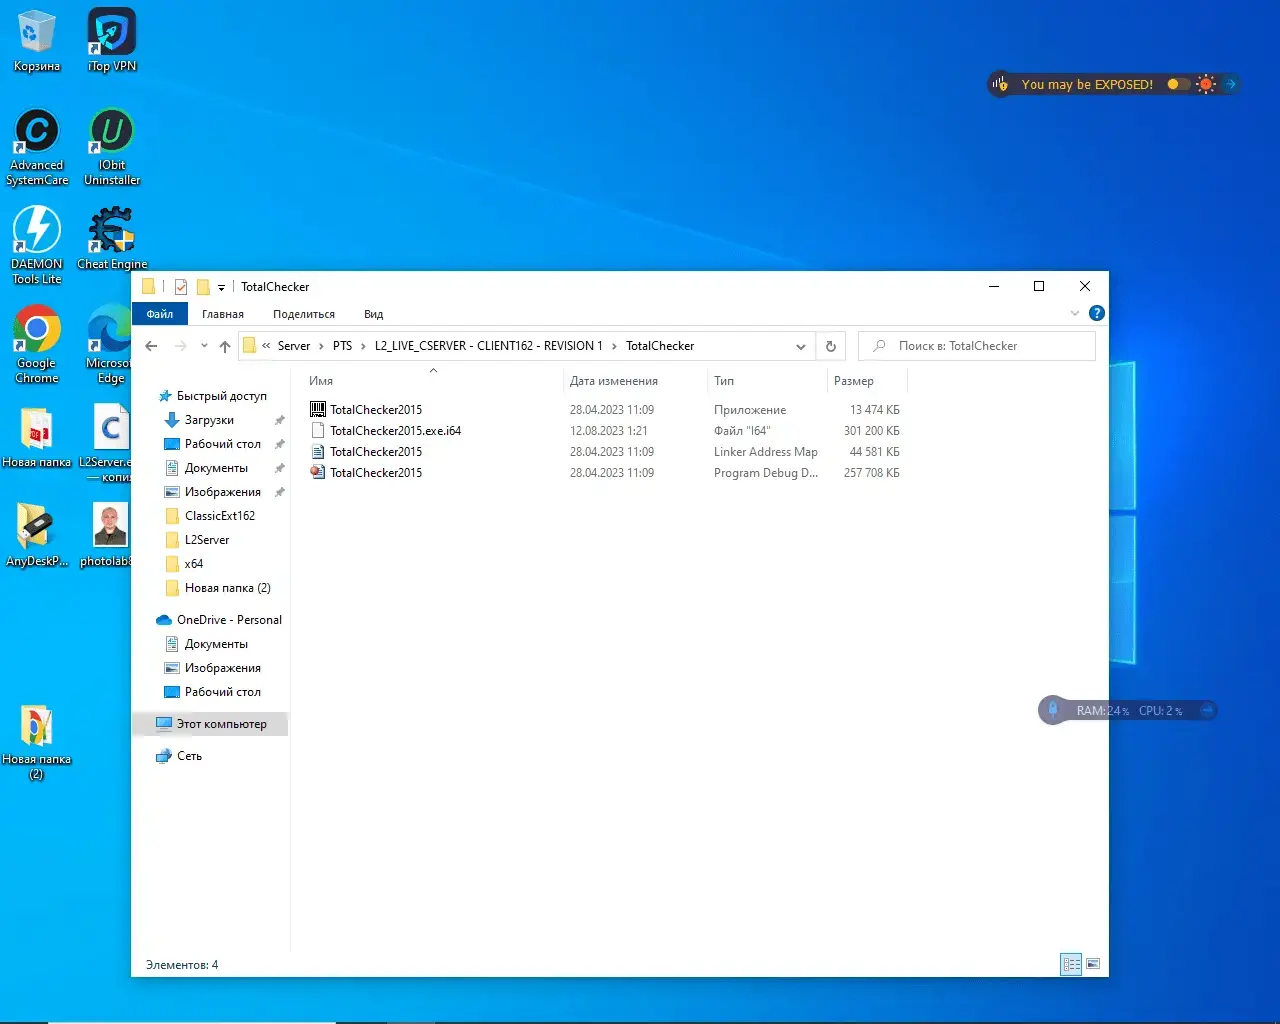The height and width of the screenshot is (1024, 1280).
Task: Click the chevron after Server in the path
Action: [321, 346]
